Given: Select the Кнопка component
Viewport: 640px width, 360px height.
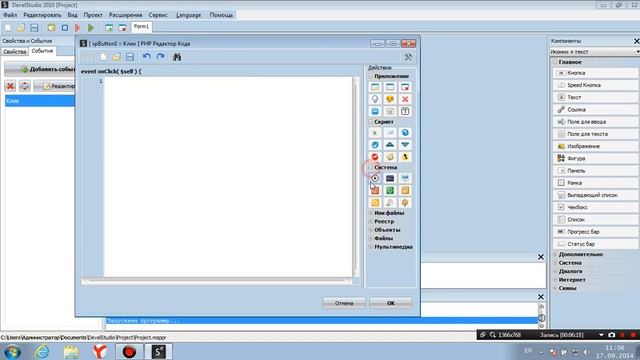Looking at the screenshot, I should coord(596,73).
